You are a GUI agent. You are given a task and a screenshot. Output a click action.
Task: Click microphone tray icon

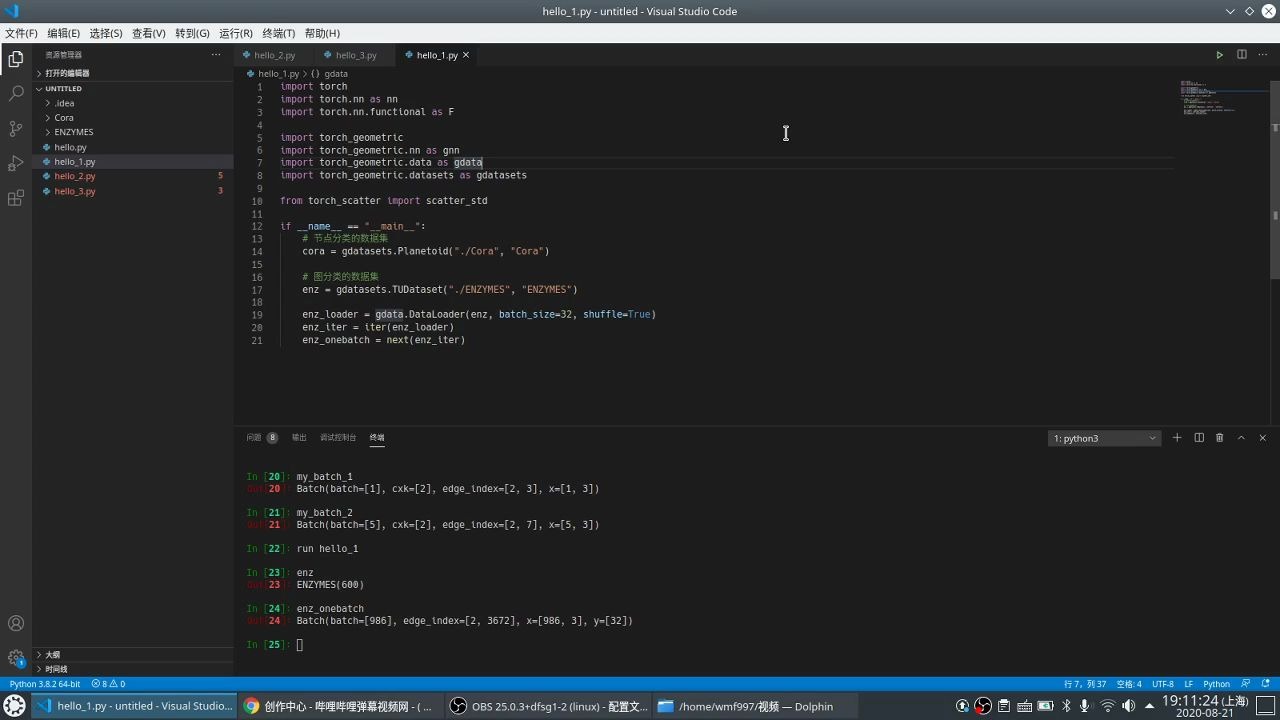click(x=1085, y=706)
